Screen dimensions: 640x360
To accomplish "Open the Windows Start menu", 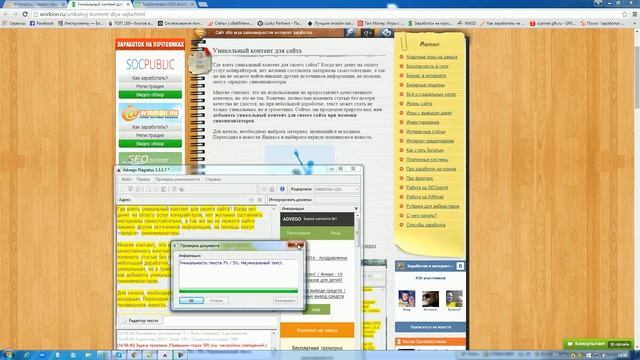I will click(x=8, y=355).
